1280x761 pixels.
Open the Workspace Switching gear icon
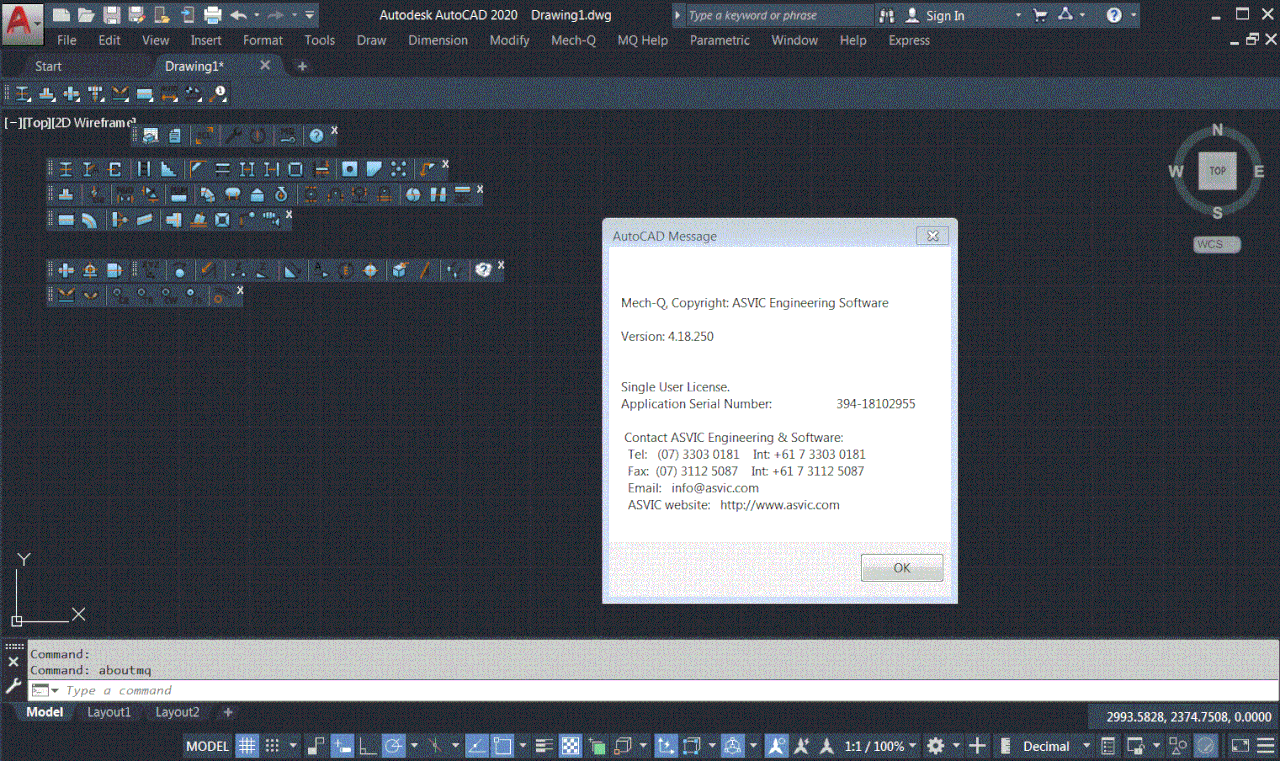[936, 746]
